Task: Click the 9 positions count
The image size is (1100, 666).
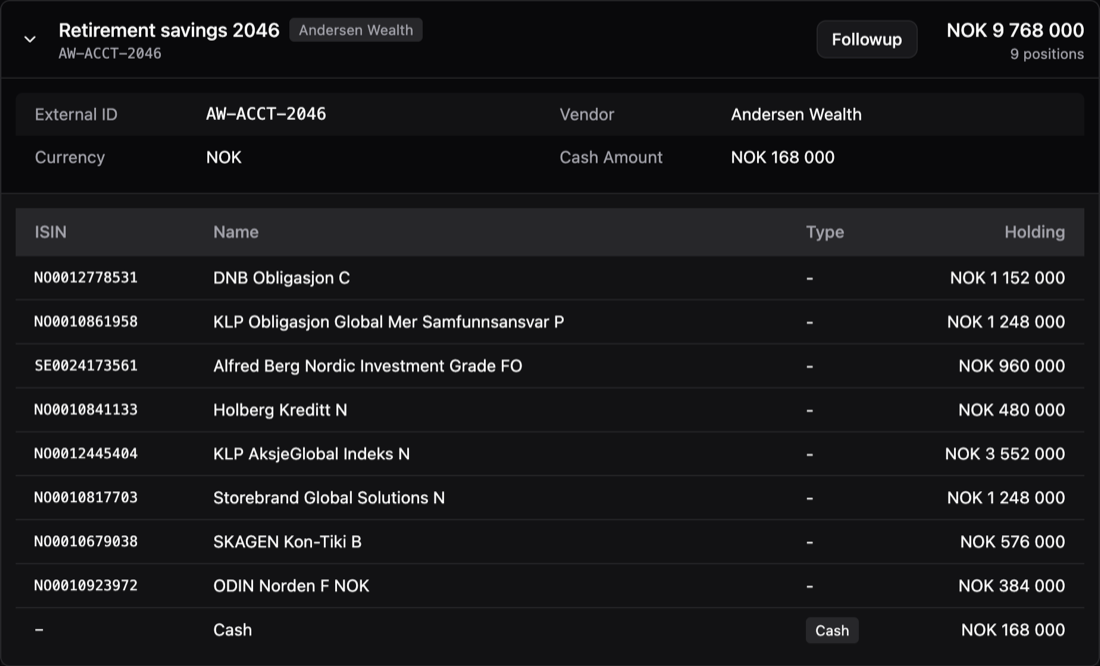Action: pyautogui.click(x=1047, y=54)
